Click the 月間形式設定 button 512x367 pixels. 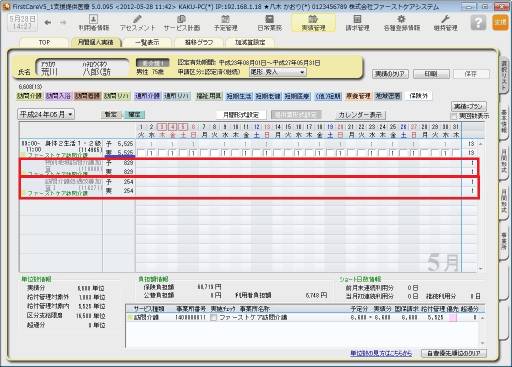[x=241, y=115]
